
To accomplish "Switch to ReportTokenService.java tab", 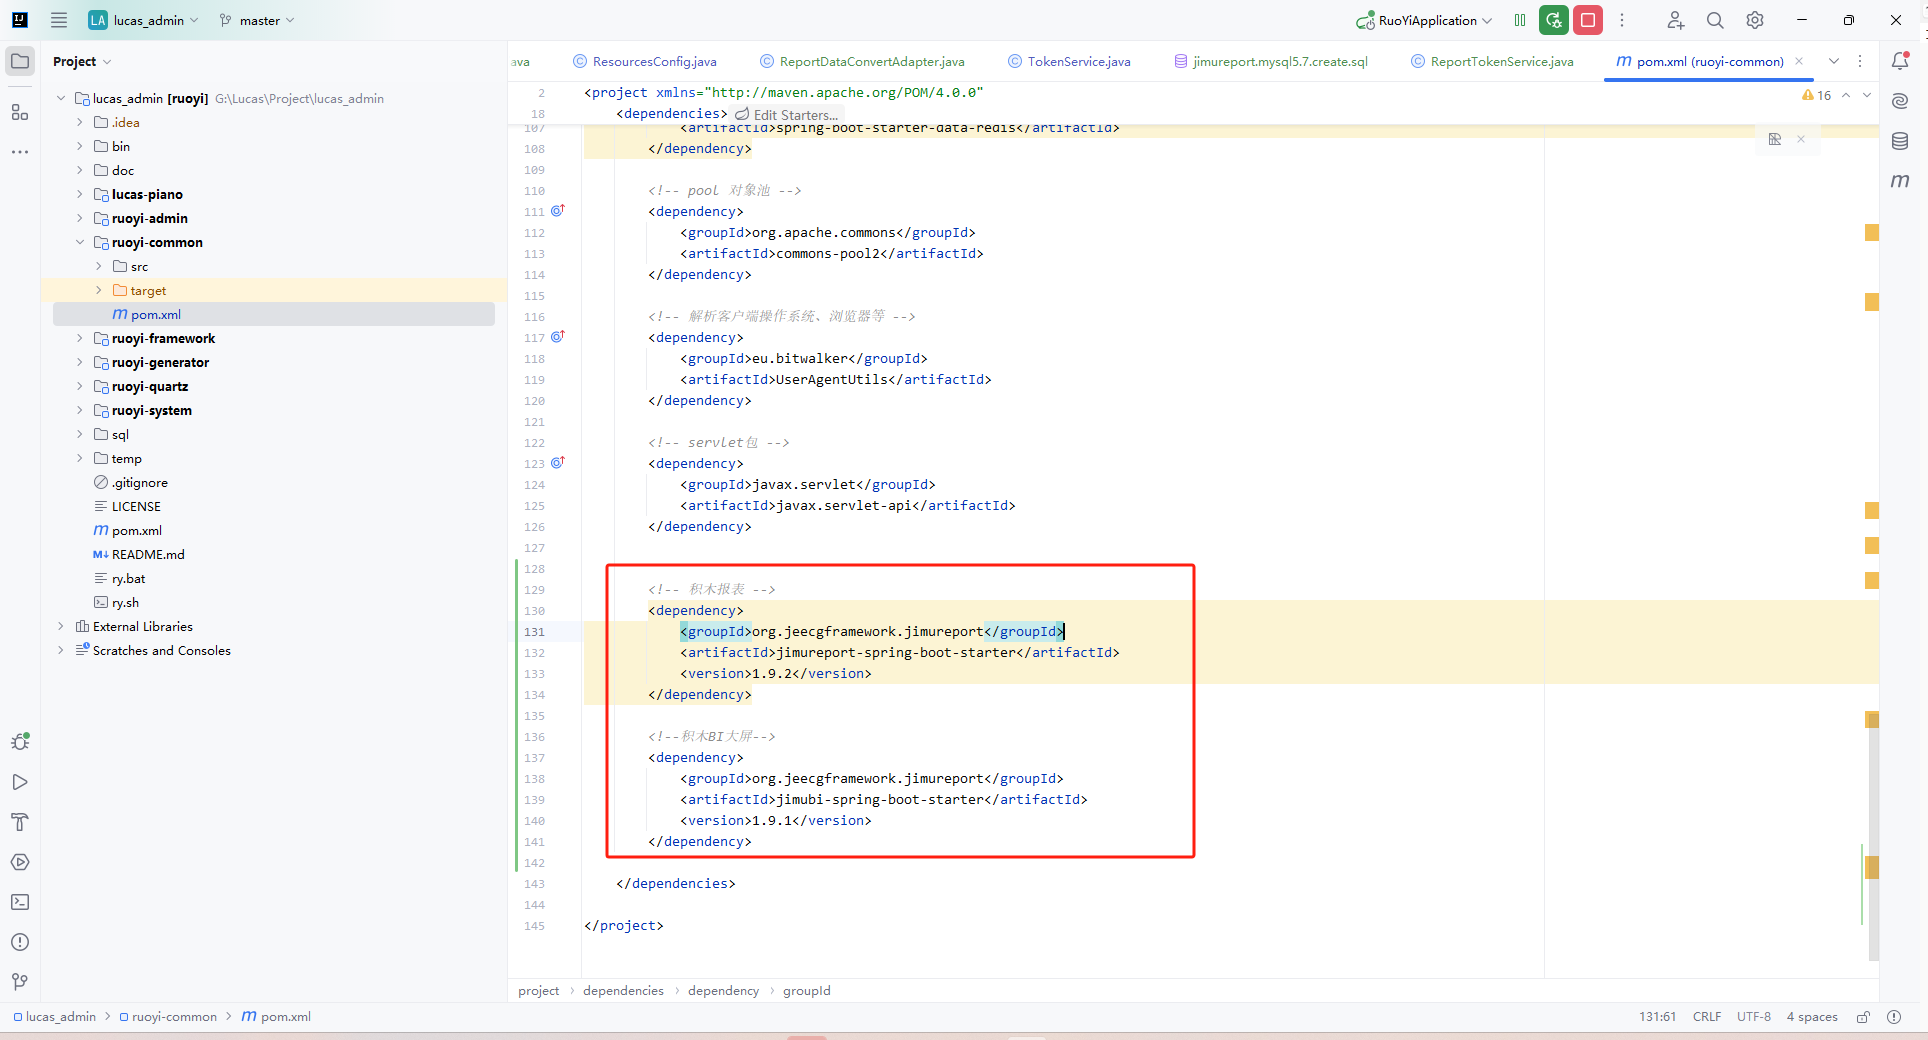I will click(1493, 61).
